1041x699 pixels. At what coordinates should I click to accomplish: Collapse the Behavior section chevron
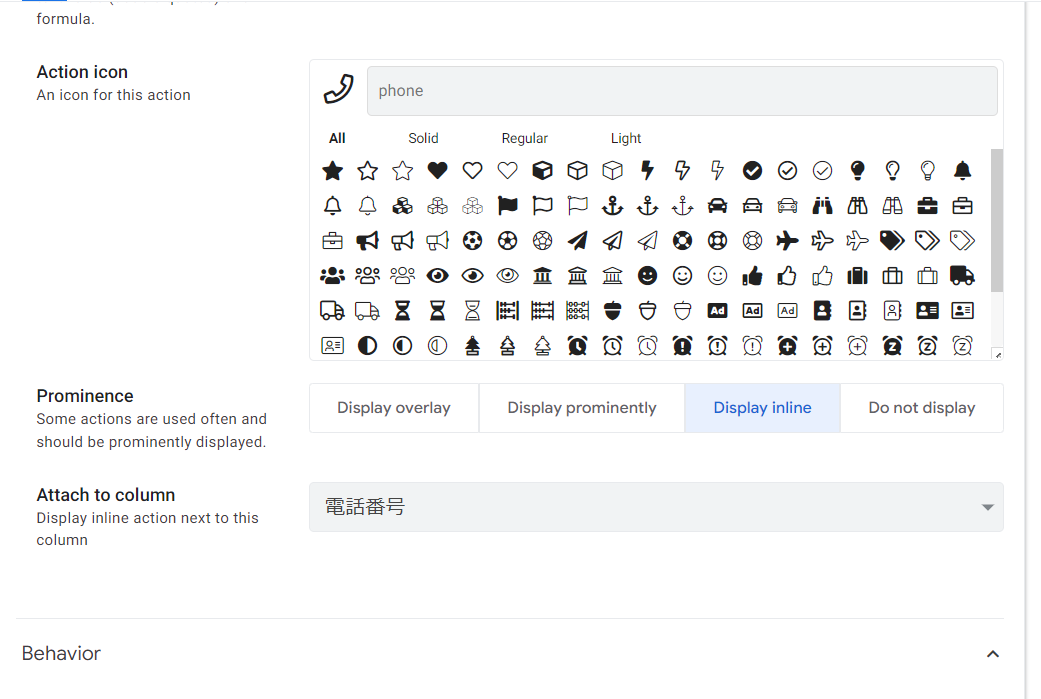point(993,655)
